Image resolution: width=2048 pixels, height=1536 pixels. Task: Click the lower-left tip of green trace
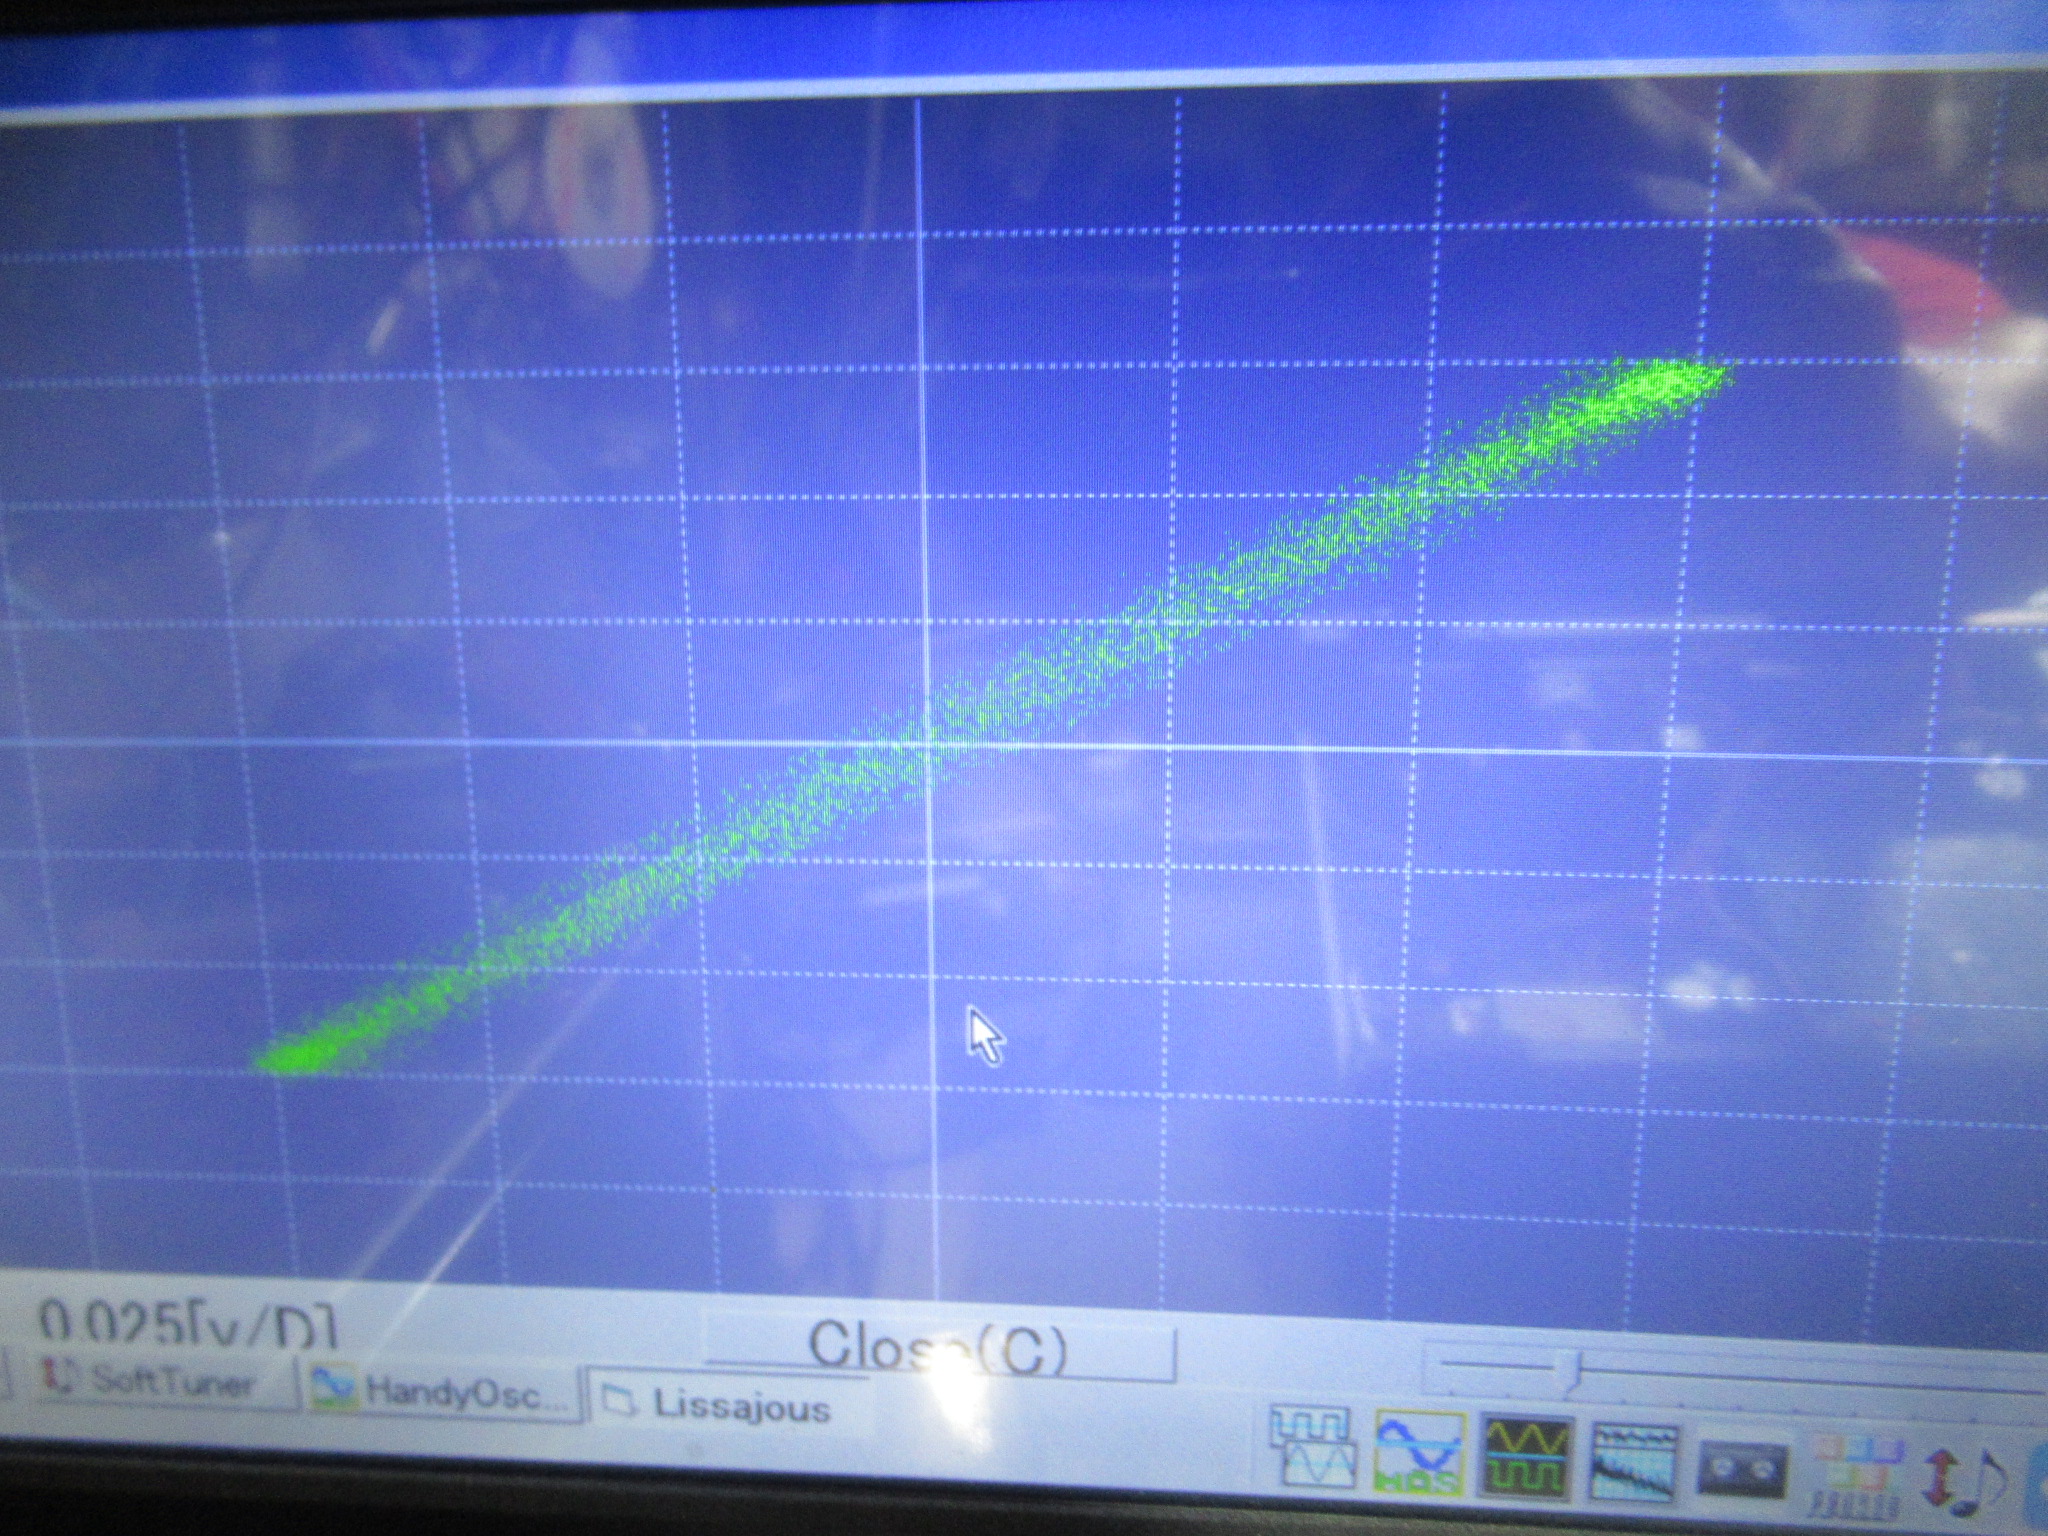click(x=272, y=1060)
